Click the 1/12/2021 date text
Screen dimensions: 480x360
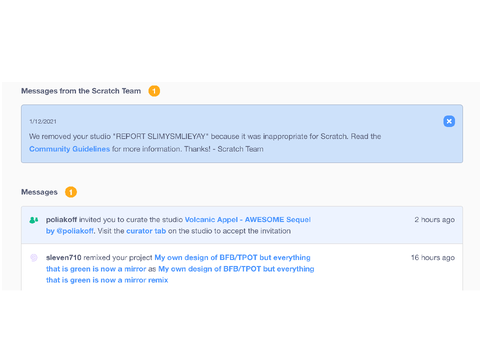(43, 122)
